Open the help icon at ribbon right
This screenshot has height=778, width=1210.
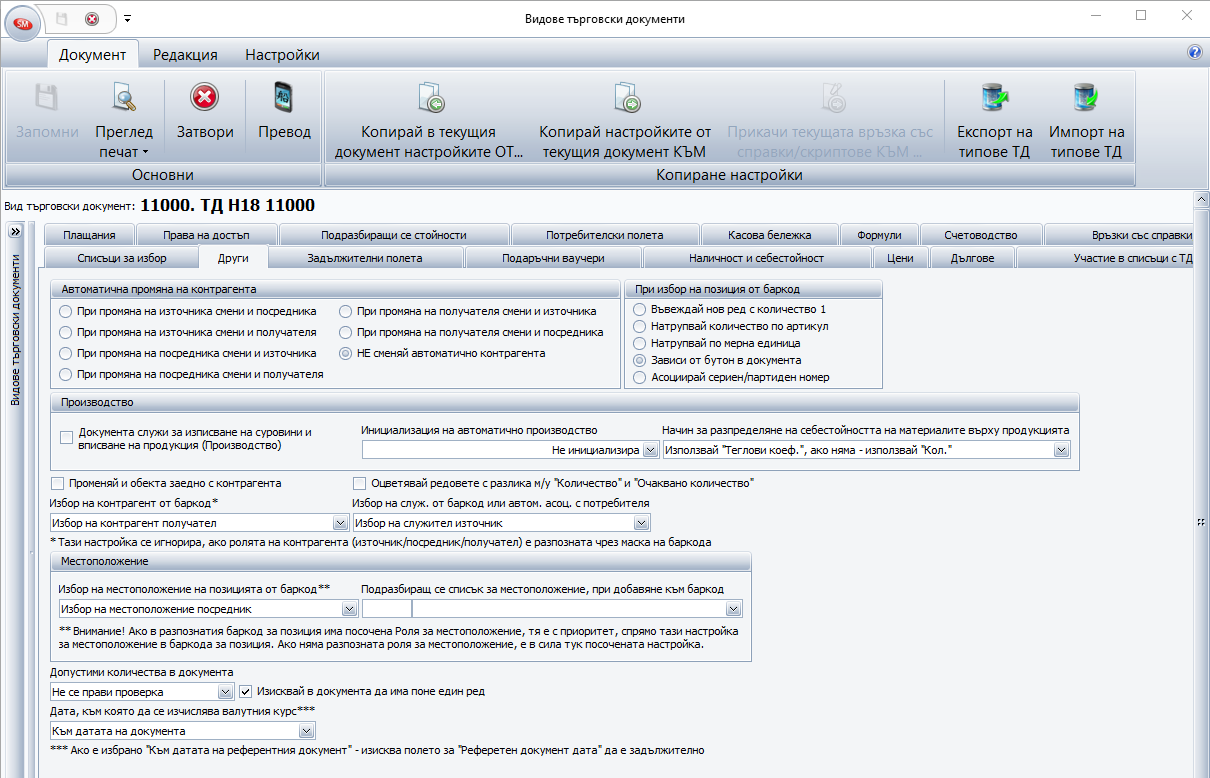coord(1194,52)
